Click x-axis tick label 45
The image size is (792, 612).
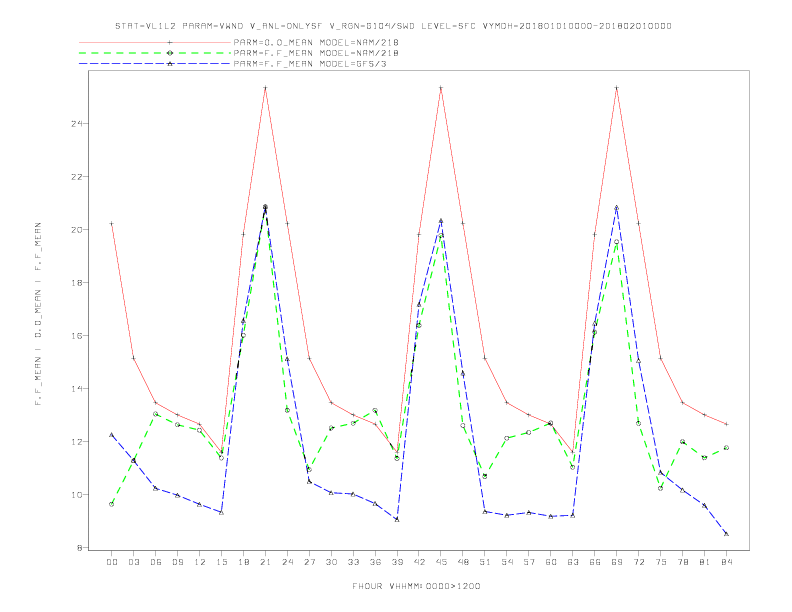click(x=441, y=562)
